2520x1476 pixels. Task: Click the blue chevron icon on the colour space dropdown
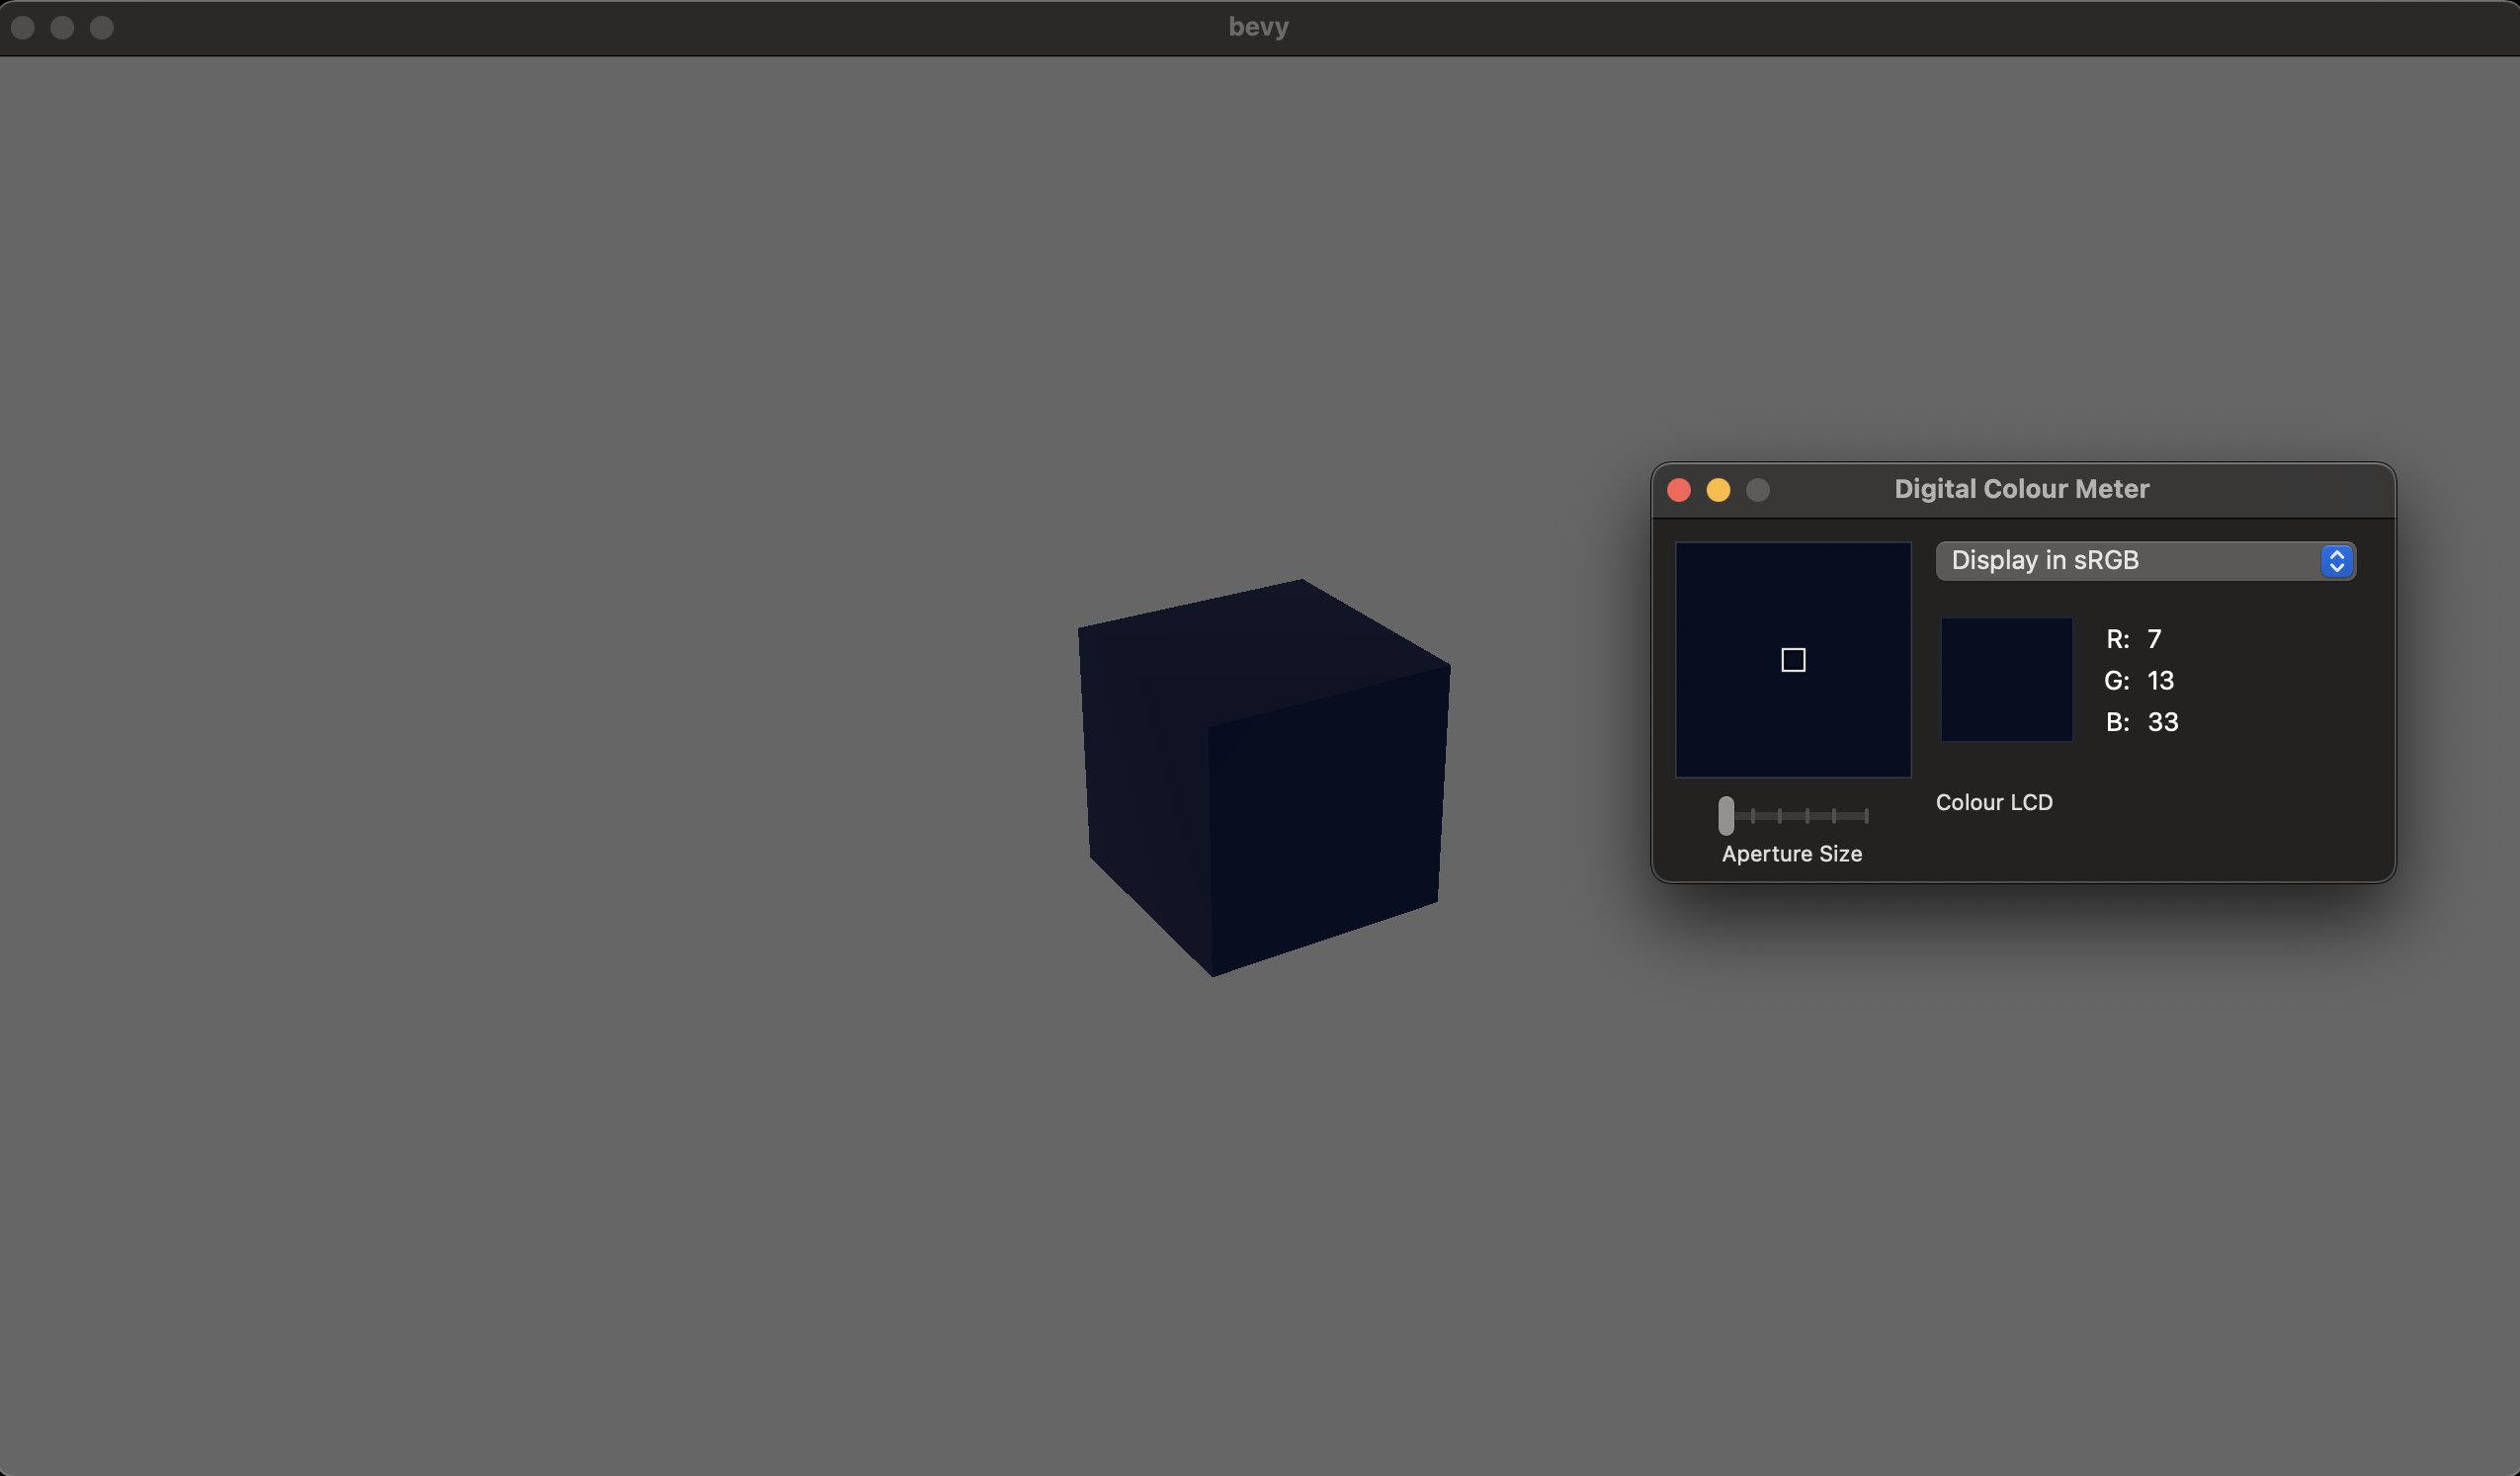2336,561
